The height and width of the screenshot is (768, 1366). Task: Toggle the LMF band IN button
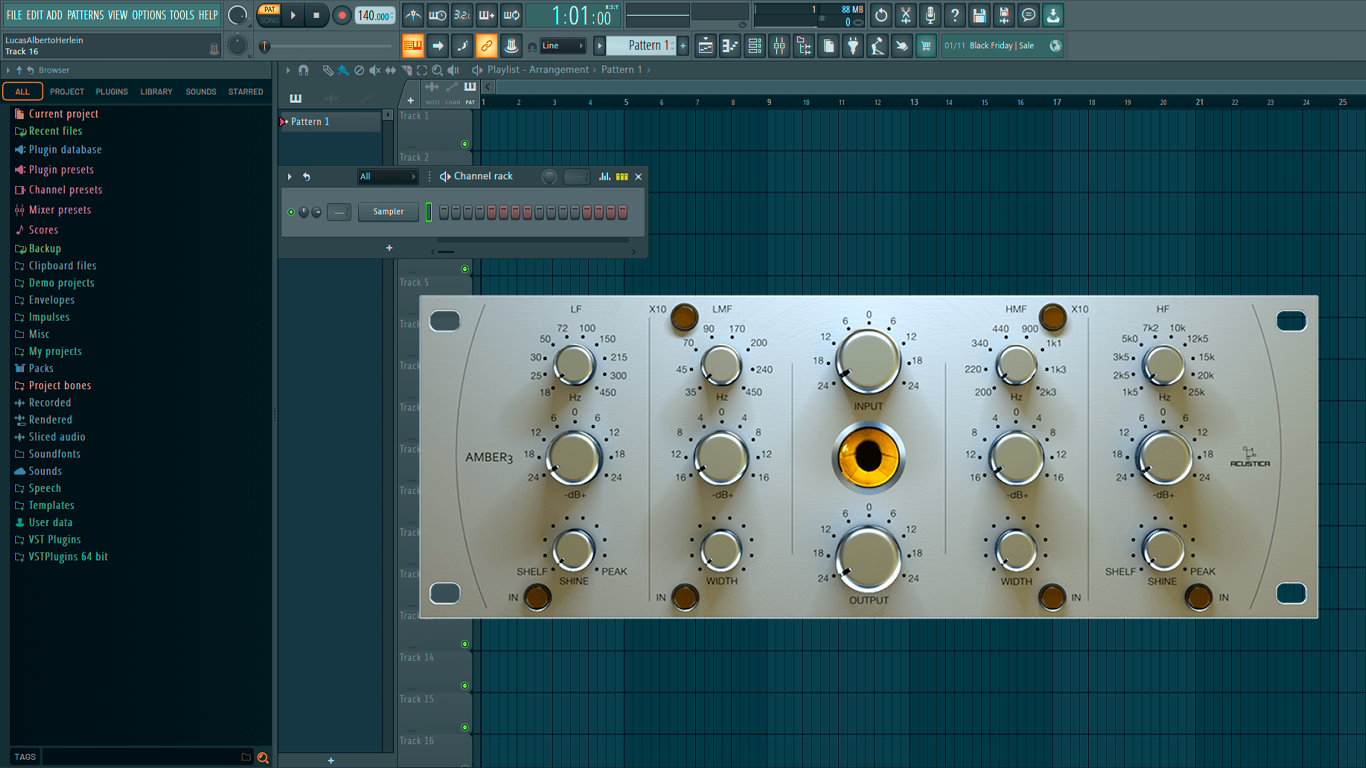tap(685, 598)
